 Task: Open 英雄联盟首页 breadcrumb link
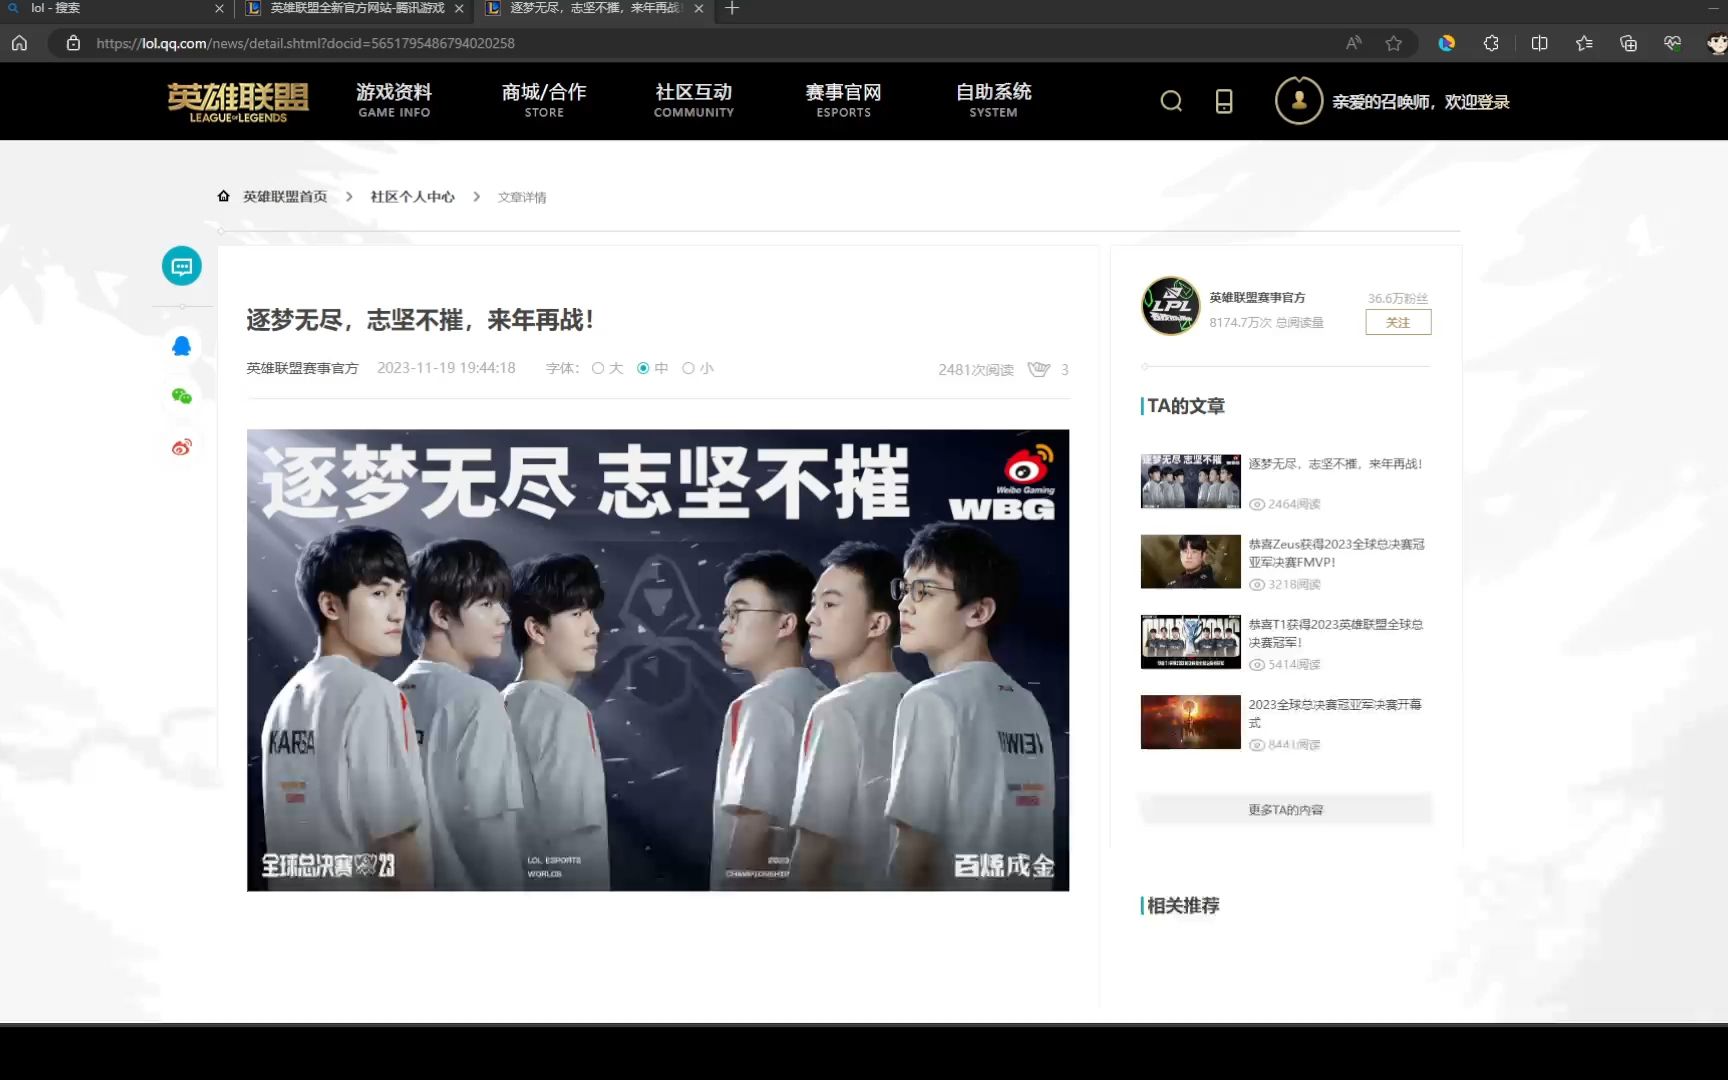pos(284,196)
